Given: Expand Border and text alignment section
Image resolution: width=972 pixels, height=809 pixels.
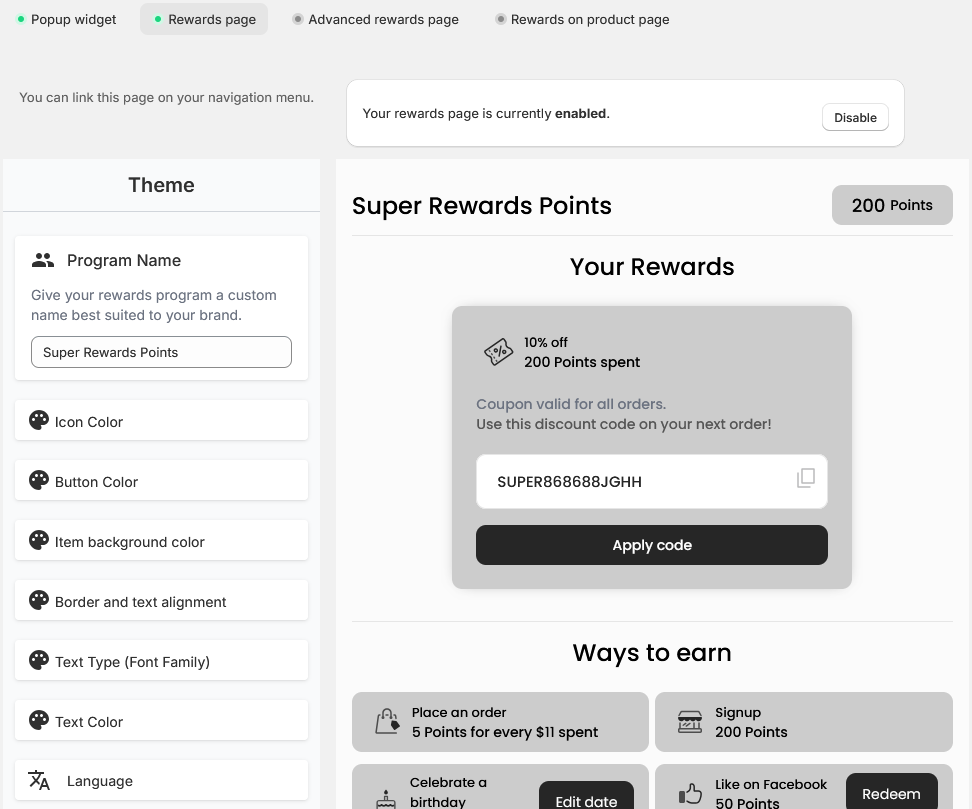Looking at the screenshot, I should point(161,601).
